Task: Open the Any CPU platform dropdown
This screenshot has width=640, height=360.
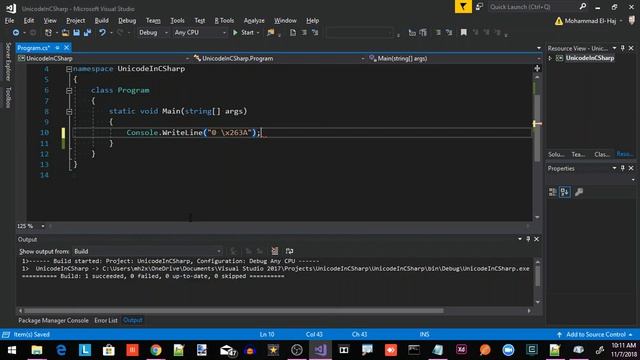Action: coord(200,33)
